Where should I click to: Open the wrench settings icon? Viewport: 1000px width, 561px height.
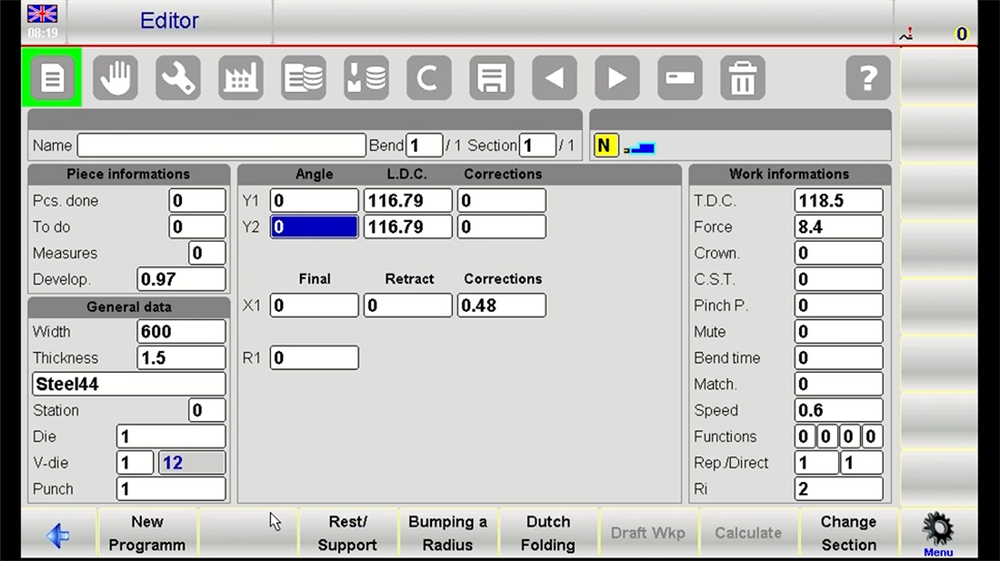pos(178,78)
